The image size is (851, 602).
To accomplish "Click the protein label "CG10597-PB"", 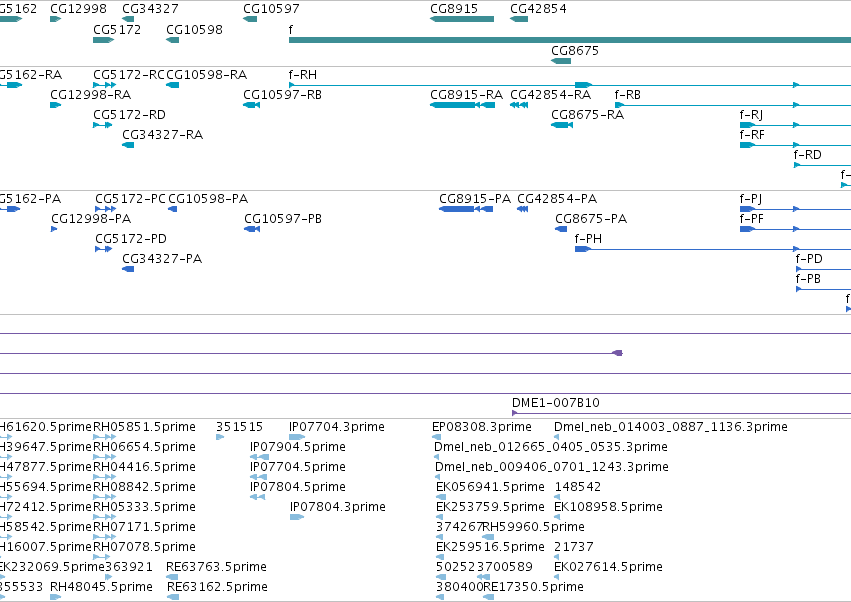I will [x=283, y=219].
